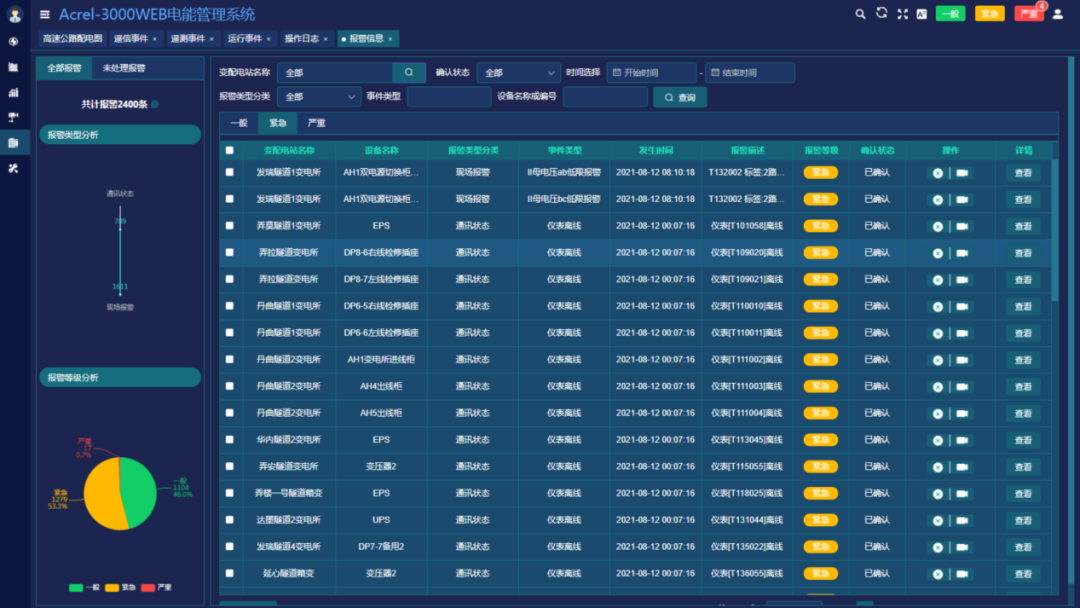Click the 设备名称或编号 input field
The width and height of the screenshot is (1080, 608).
tap(604, 96)
